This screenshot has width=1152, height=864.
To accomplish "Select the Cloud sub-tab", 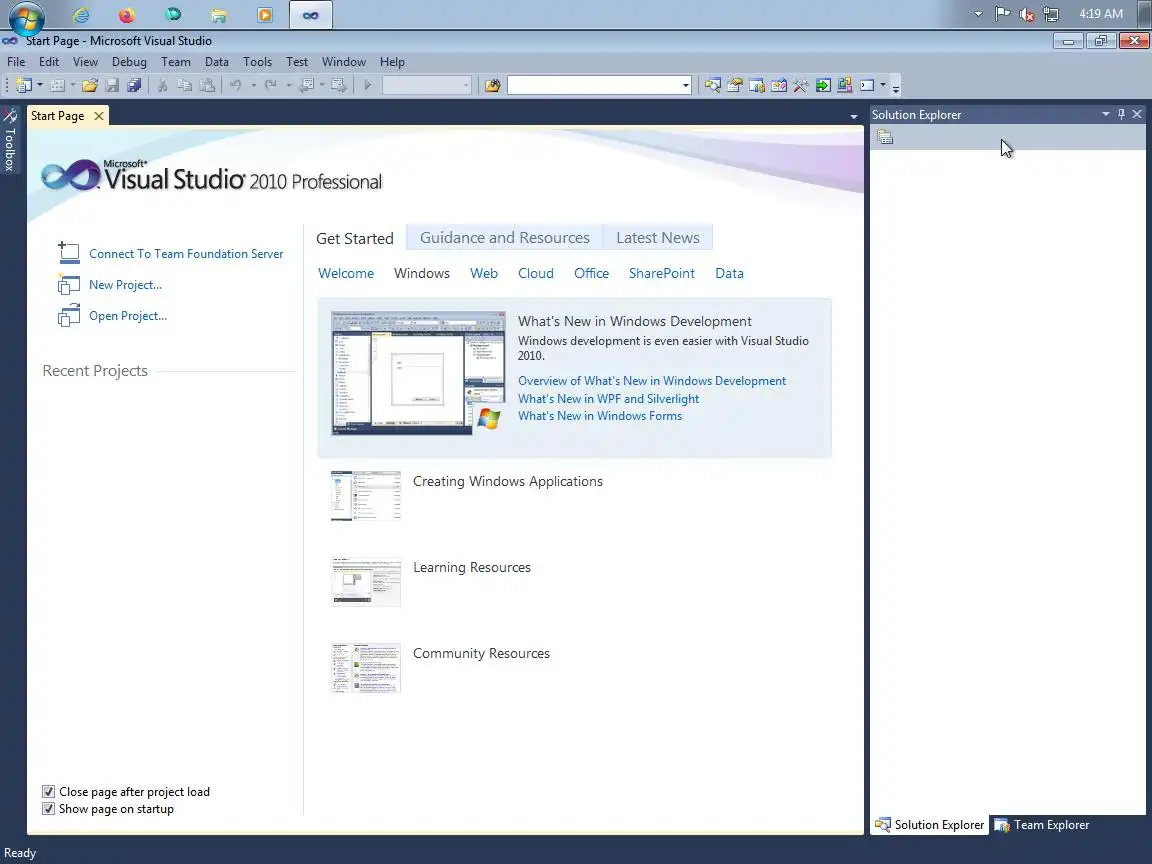I will pyautogui.click(x=536, y=273).
